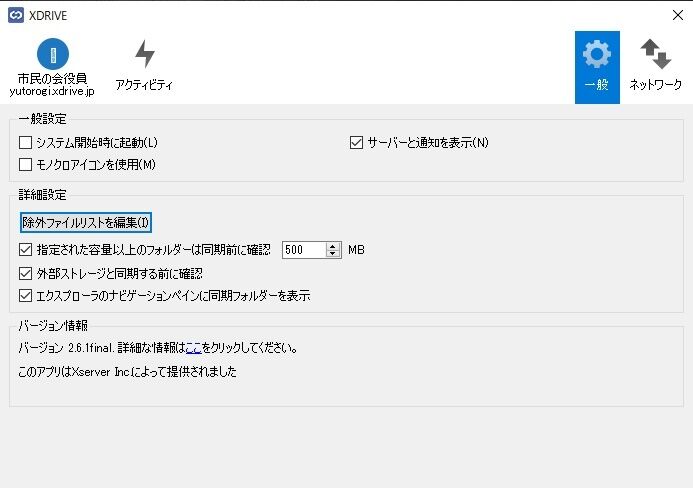Click 除外ファイルリストを編集 button
This screenshot has height=490, width=693.
point(86,222)
